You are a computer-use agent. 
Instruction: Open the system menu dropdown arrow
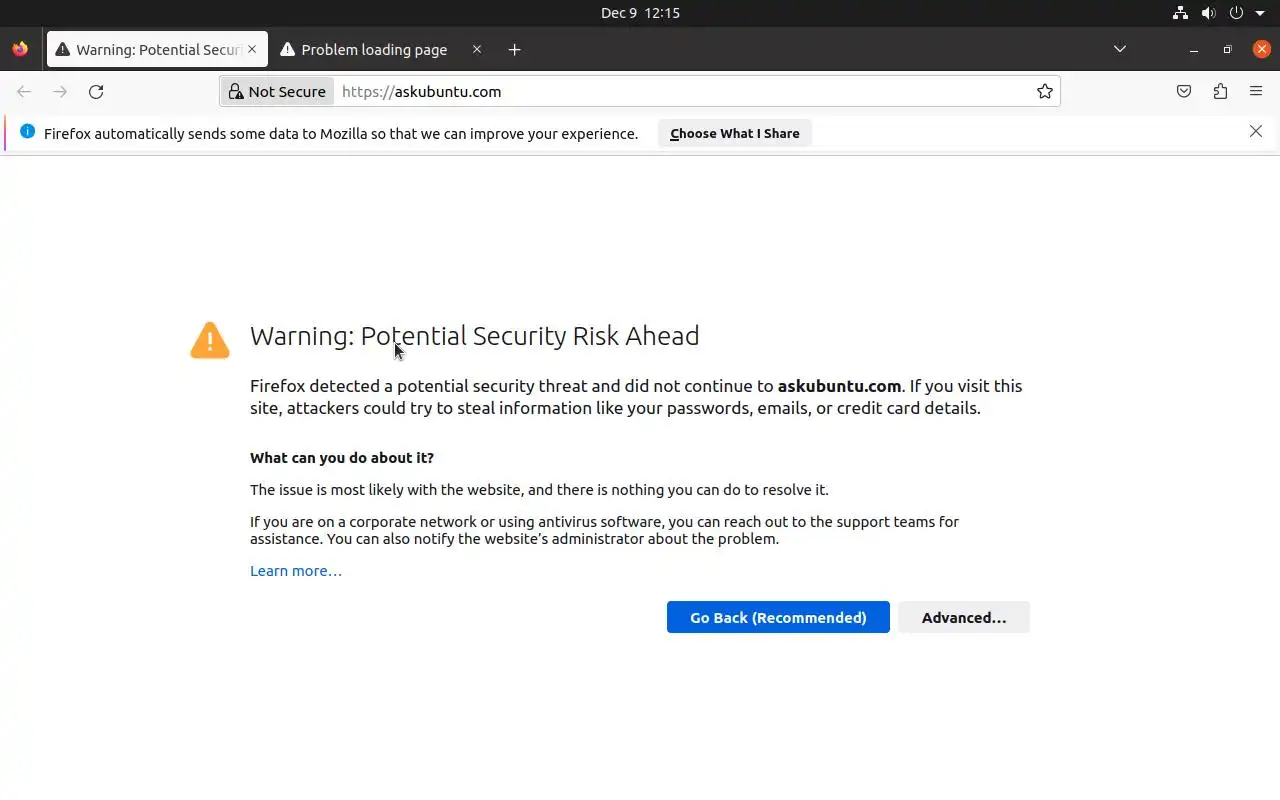[x=1260, y=13]
